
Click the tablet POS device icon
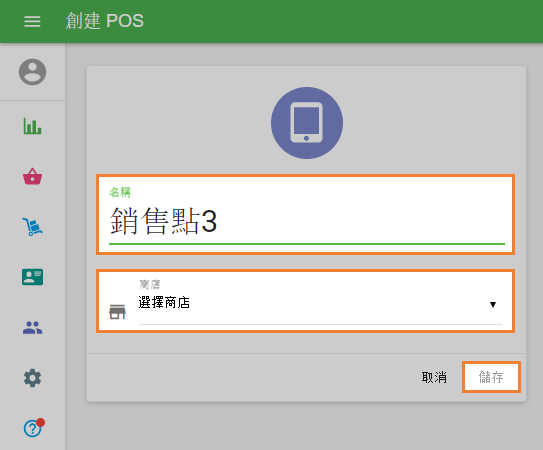click(x=307, y=123)
